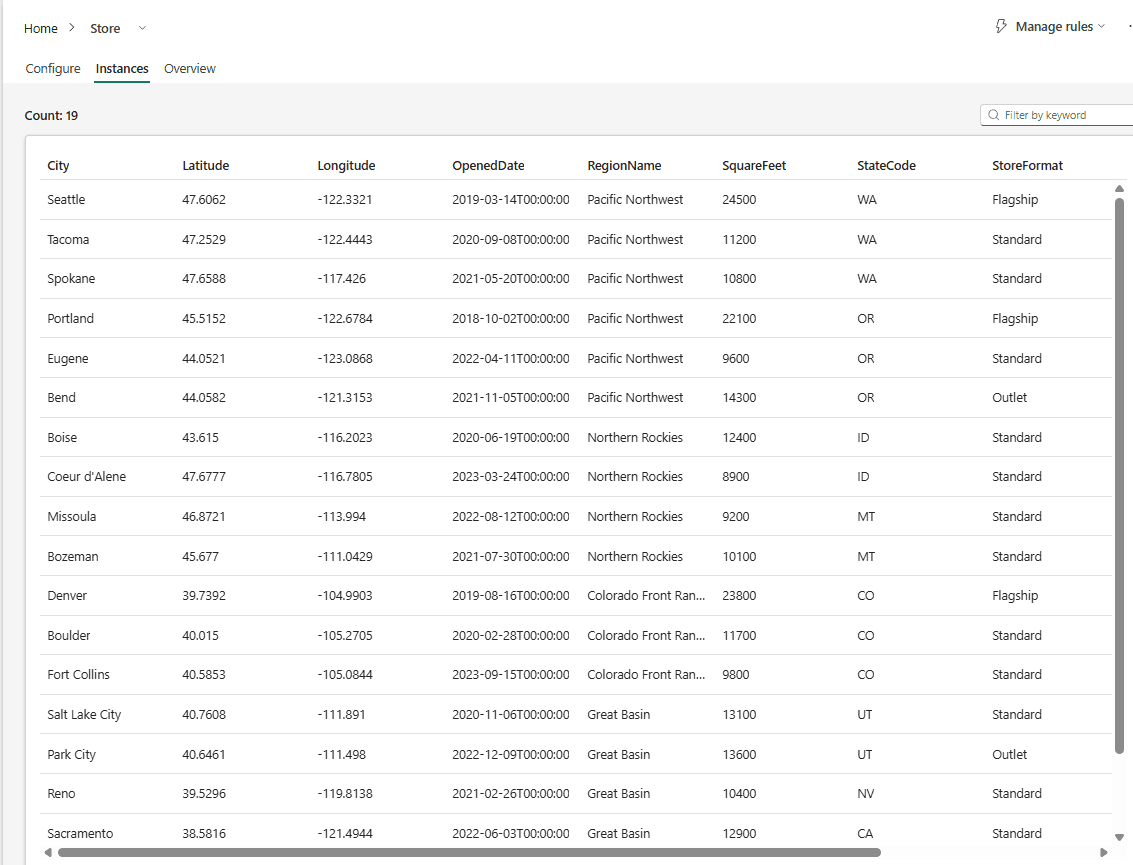Image resolution: width=1133 pixels, height=865 pixels.
Task: Click the Count: 19 label
Action: [51, 116]
